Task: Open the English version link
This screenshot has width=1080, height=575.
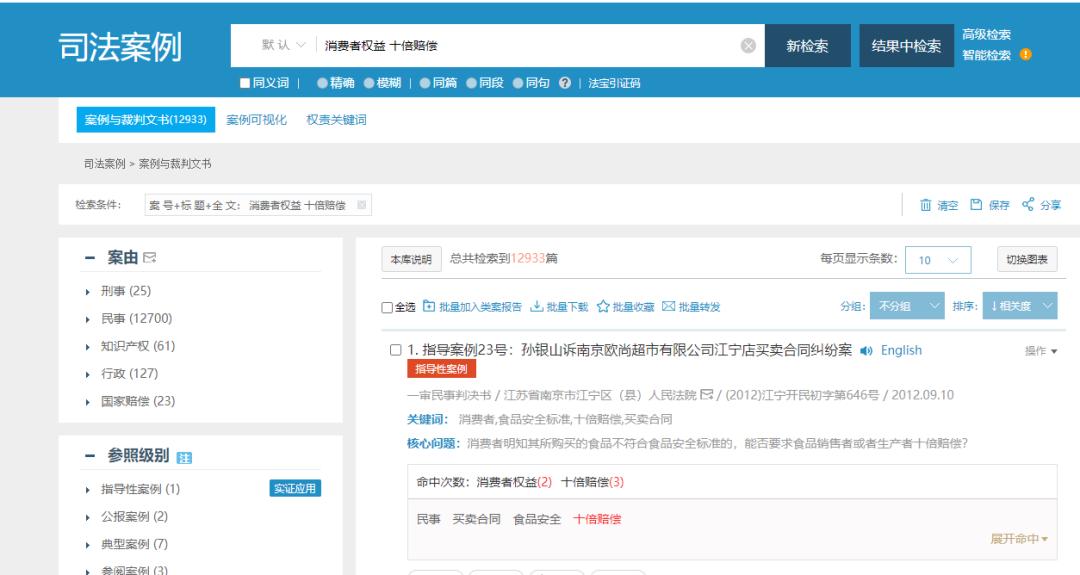Action: coord(901,351)
